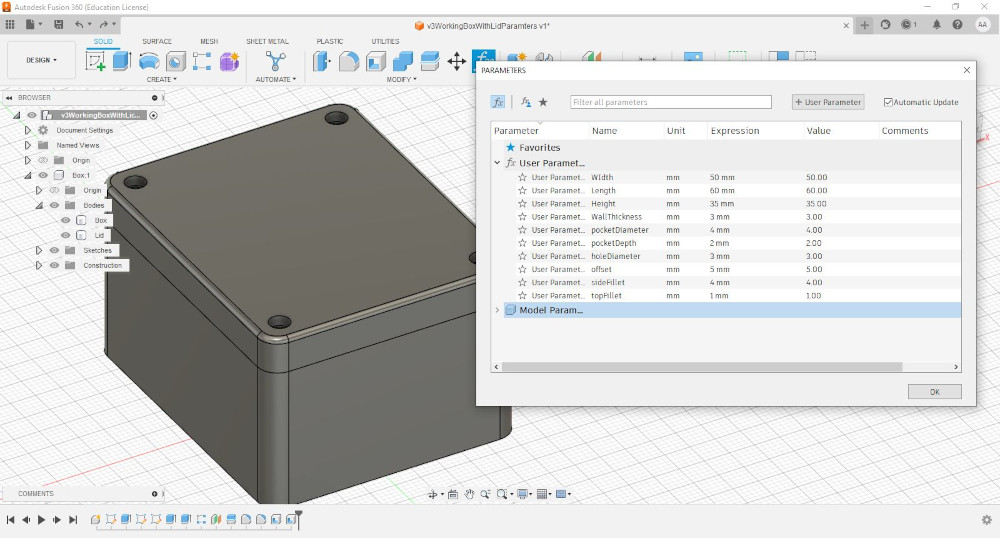Select the Combine tool
The image size is (1000, 538).
pos(402,62)
